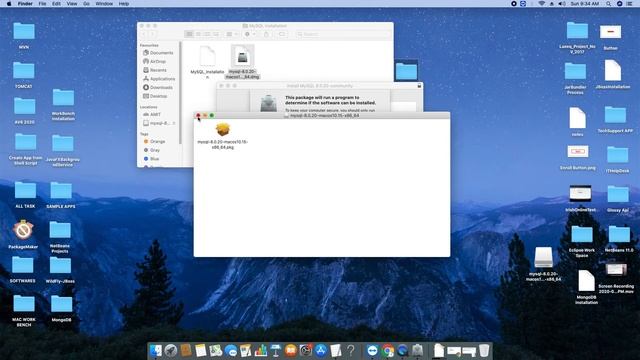Eject the mysql-8 volume in Finder sidebar

coord(174,123)
